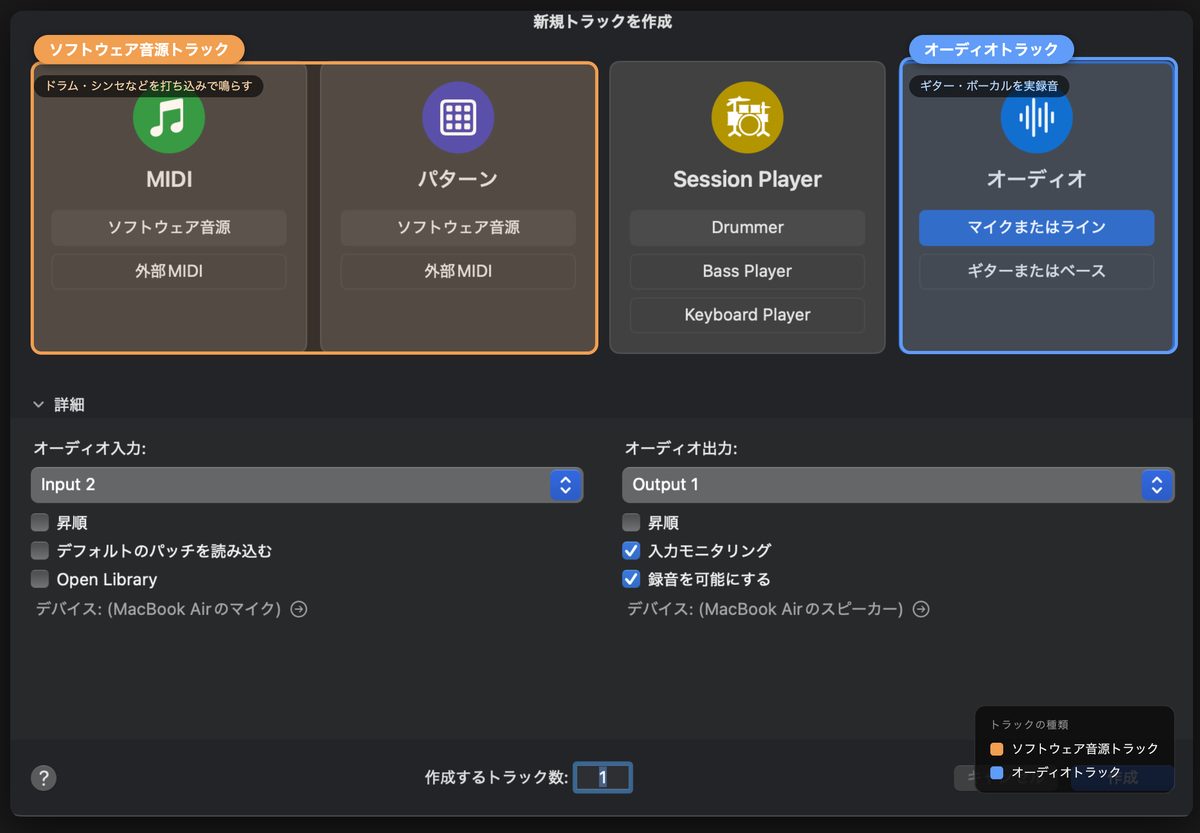Click デバイス: (MacBook Airのスピーカー) text

point(765,609)
